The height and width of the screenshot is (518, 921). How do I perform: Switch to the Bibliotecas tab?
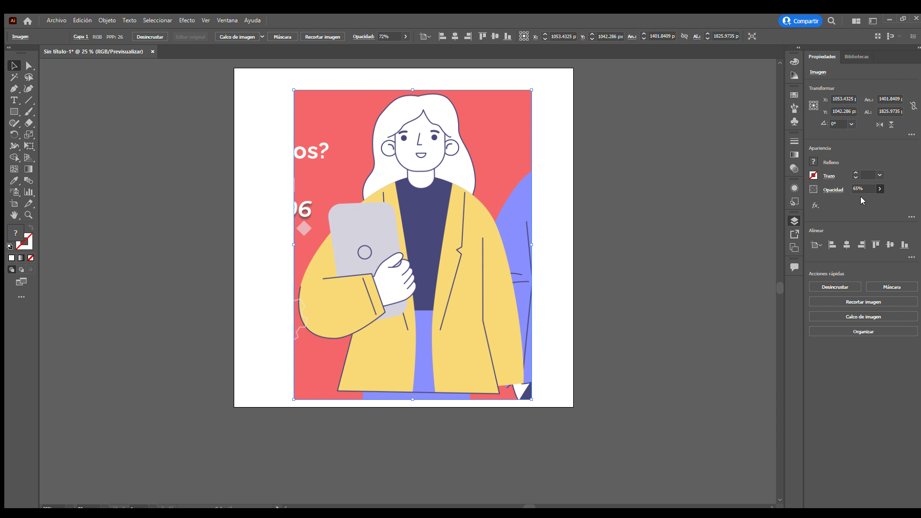[x=856, y=57]
